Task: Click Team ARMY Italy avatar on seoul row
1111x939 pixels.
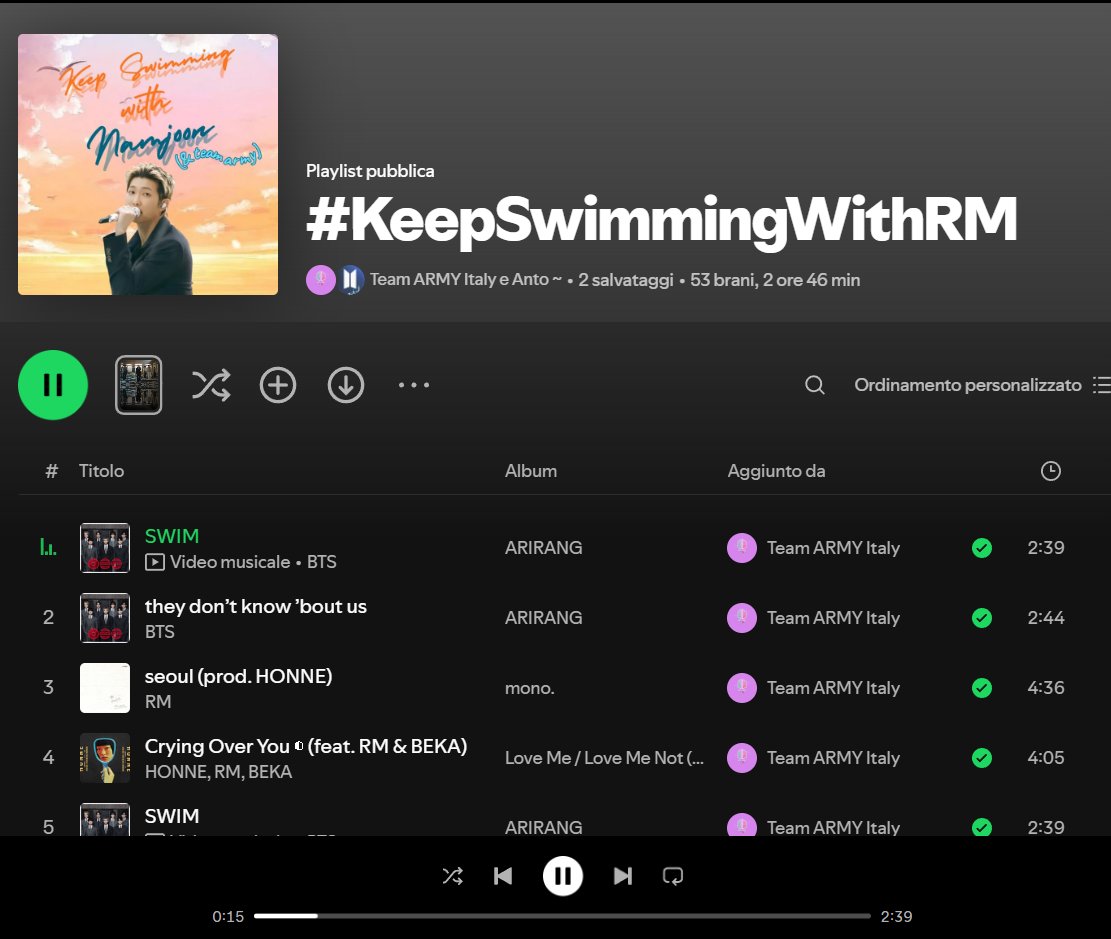Action: tap(742, 687)
